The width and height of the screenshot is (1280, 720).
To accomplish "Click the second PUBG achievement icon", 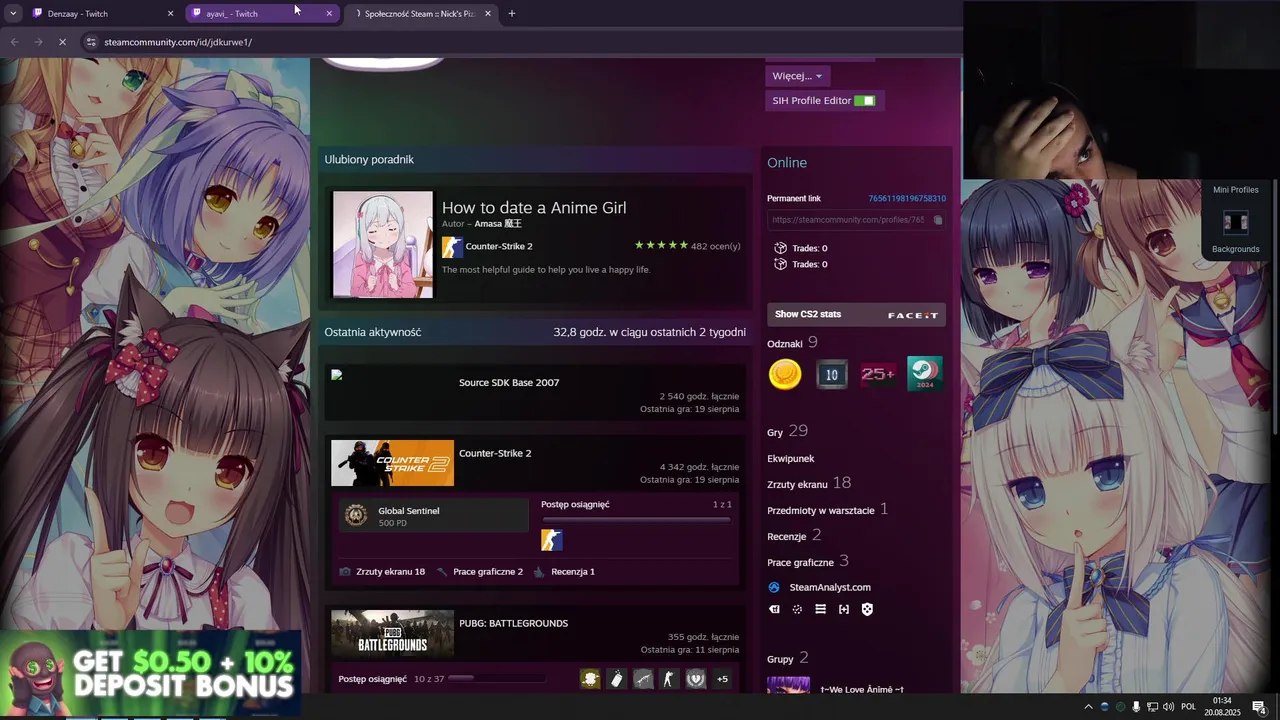I will pos(617,679).
